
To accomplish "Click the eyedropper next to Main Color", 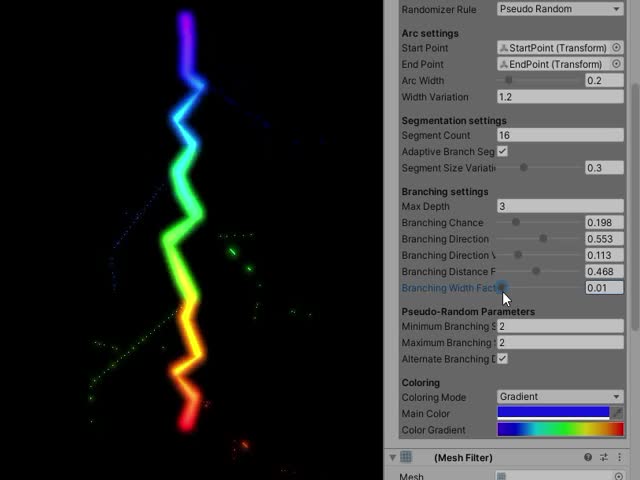I will click(x=617, y=413).
